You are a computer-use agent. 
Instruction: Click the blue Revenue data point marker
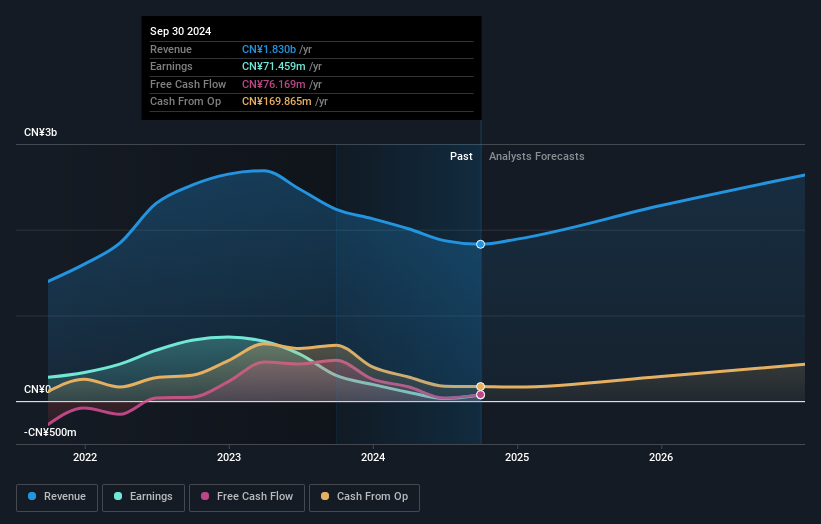click(480, 244)
